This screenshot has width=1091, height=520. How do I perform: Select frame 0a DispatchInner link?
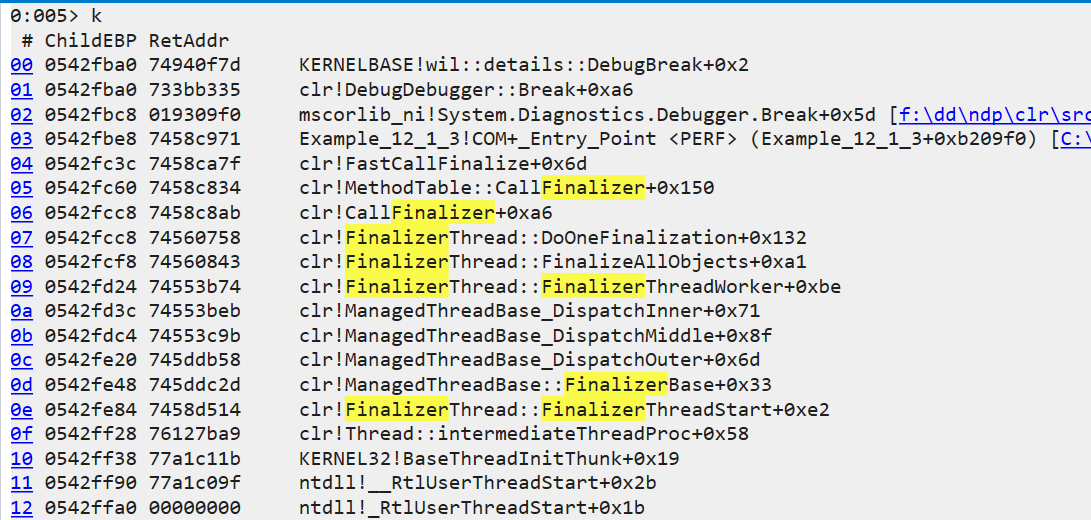(22, 311)
